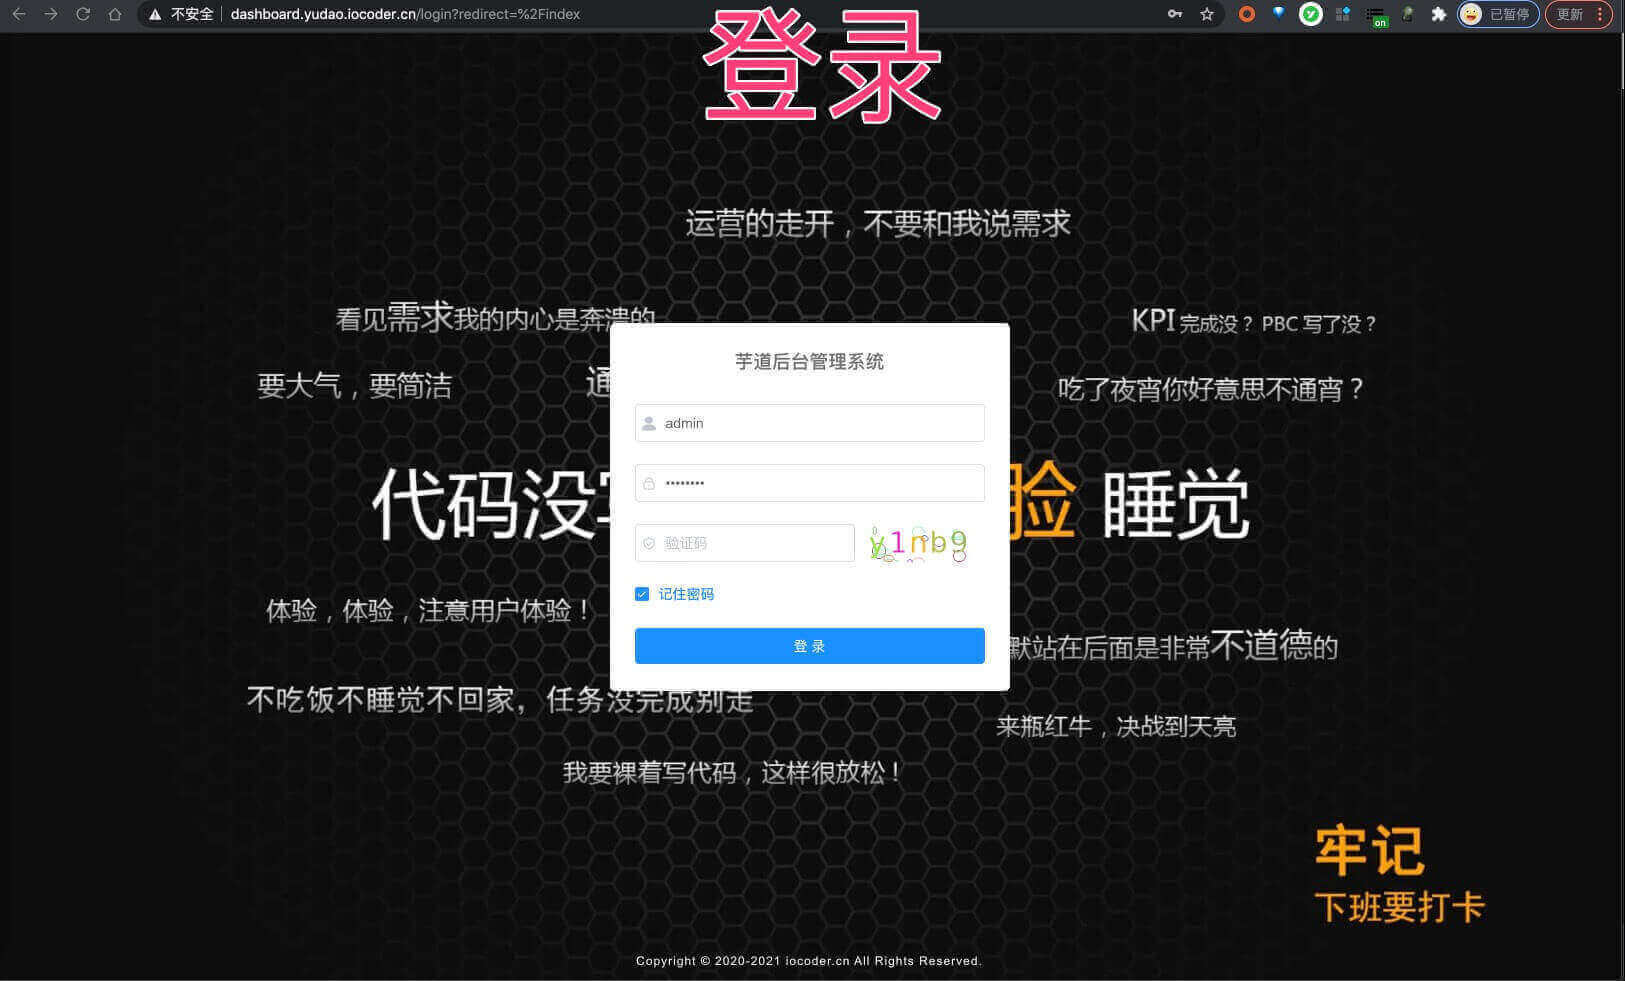The image size is (1625, 981).
Task: Bookmark this page using the star icon
Action: (x=1207, y=14)
